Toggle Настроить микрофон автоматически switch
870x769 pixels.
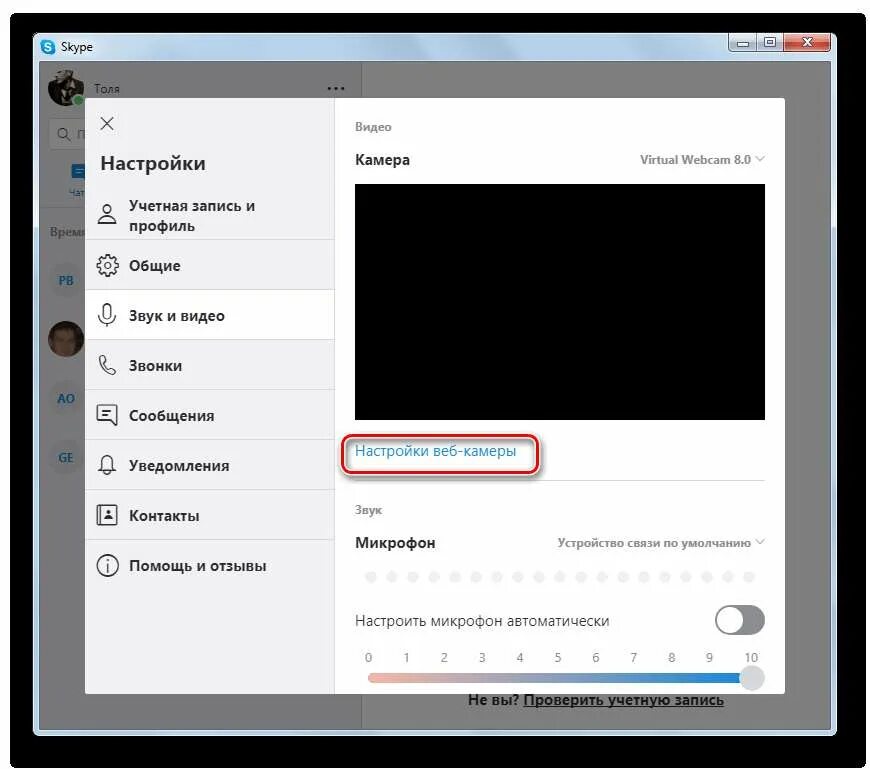coord(740,620)
